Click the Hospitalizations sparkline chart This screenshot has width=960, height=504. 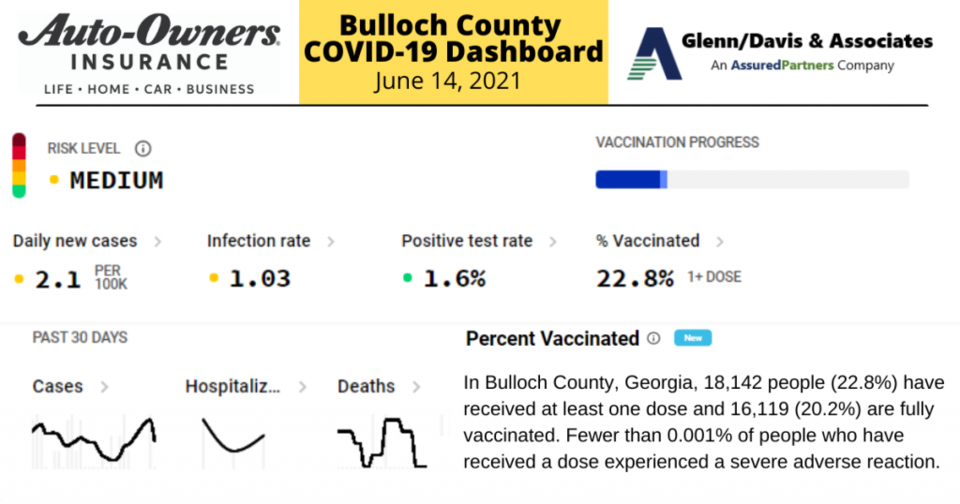click(x=233, y=442)
